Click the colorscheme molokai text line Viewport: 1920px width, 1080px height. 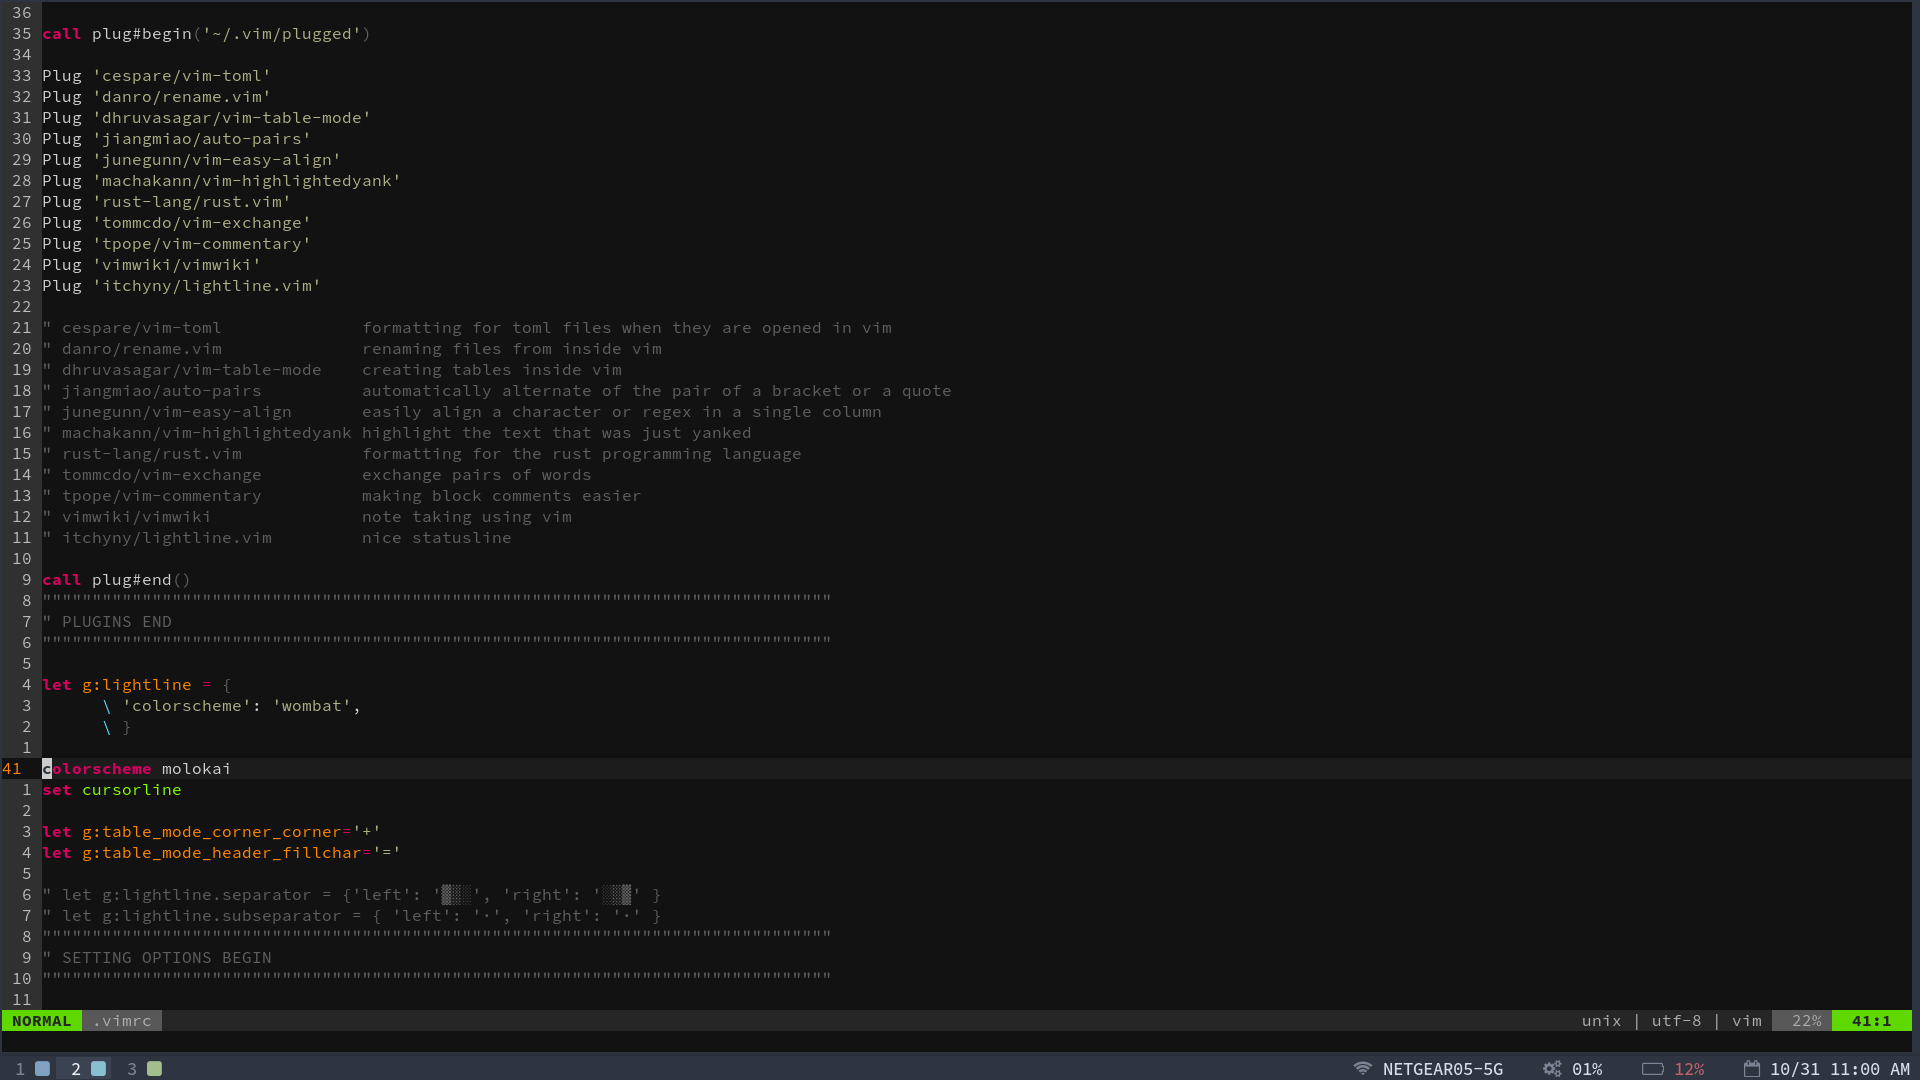click(x=137, y=768)
